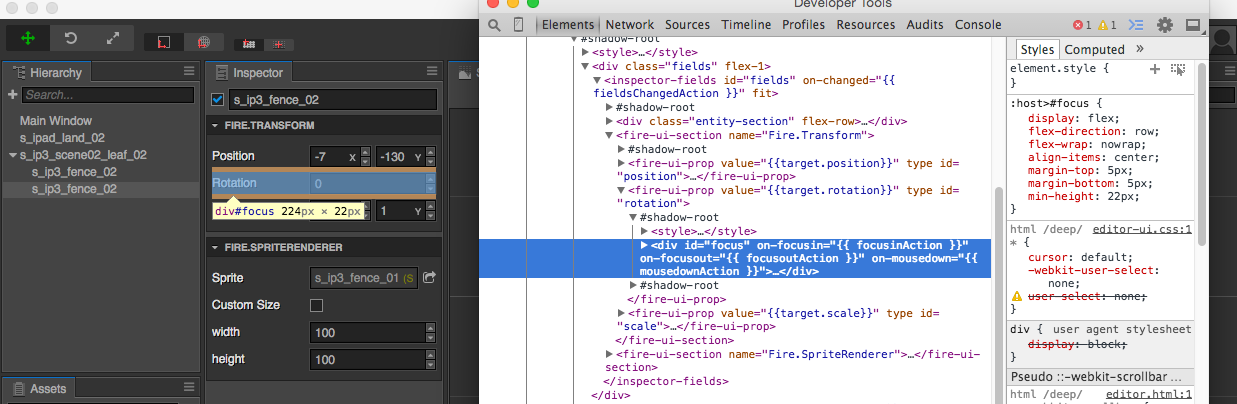Toggle the global coordinate globe button

[203, 42]
